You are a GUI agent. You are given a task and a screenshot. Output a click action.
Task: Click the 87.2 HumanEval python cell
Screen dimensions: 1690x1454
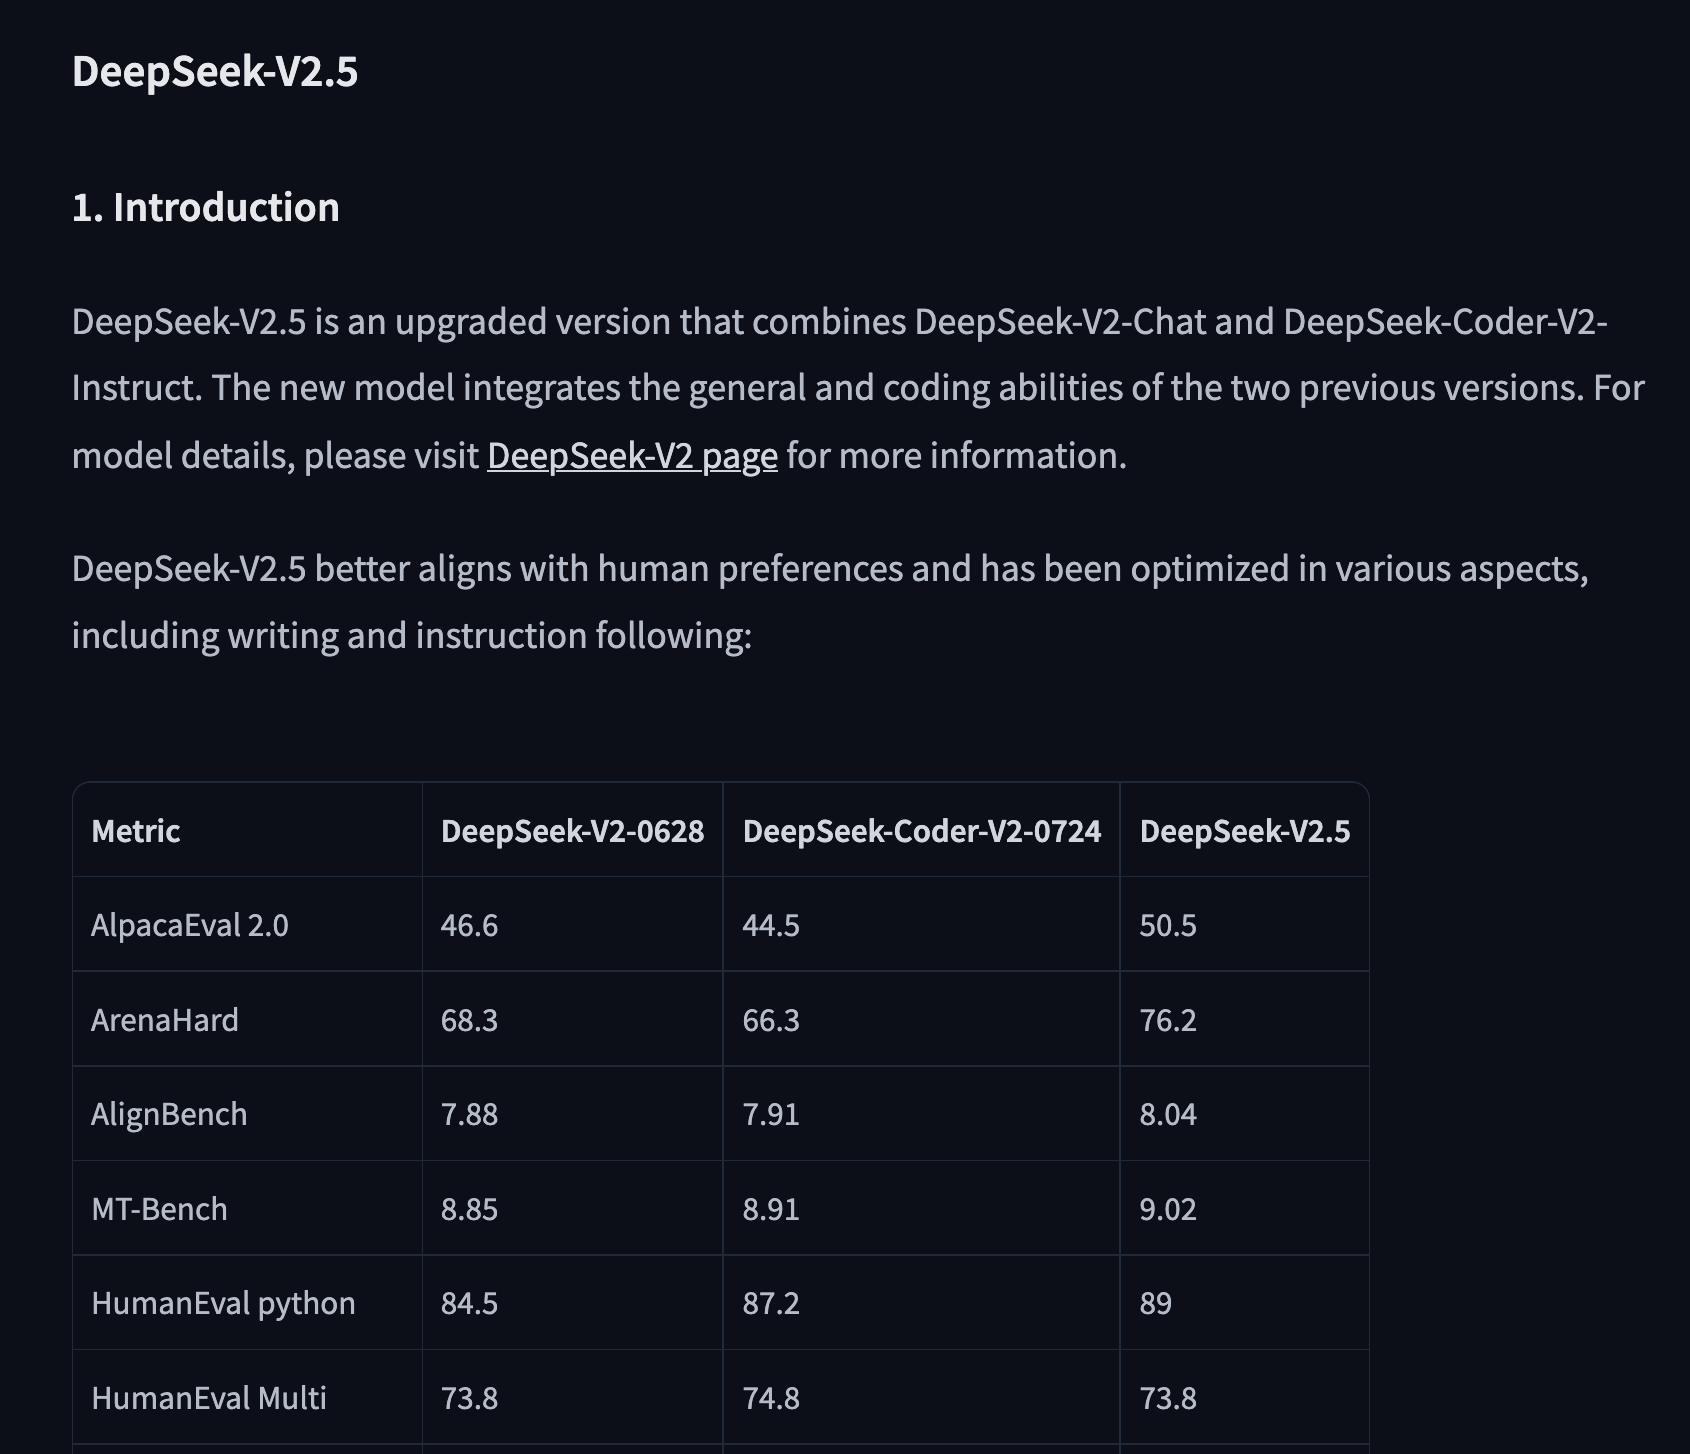click(771, 1303)
